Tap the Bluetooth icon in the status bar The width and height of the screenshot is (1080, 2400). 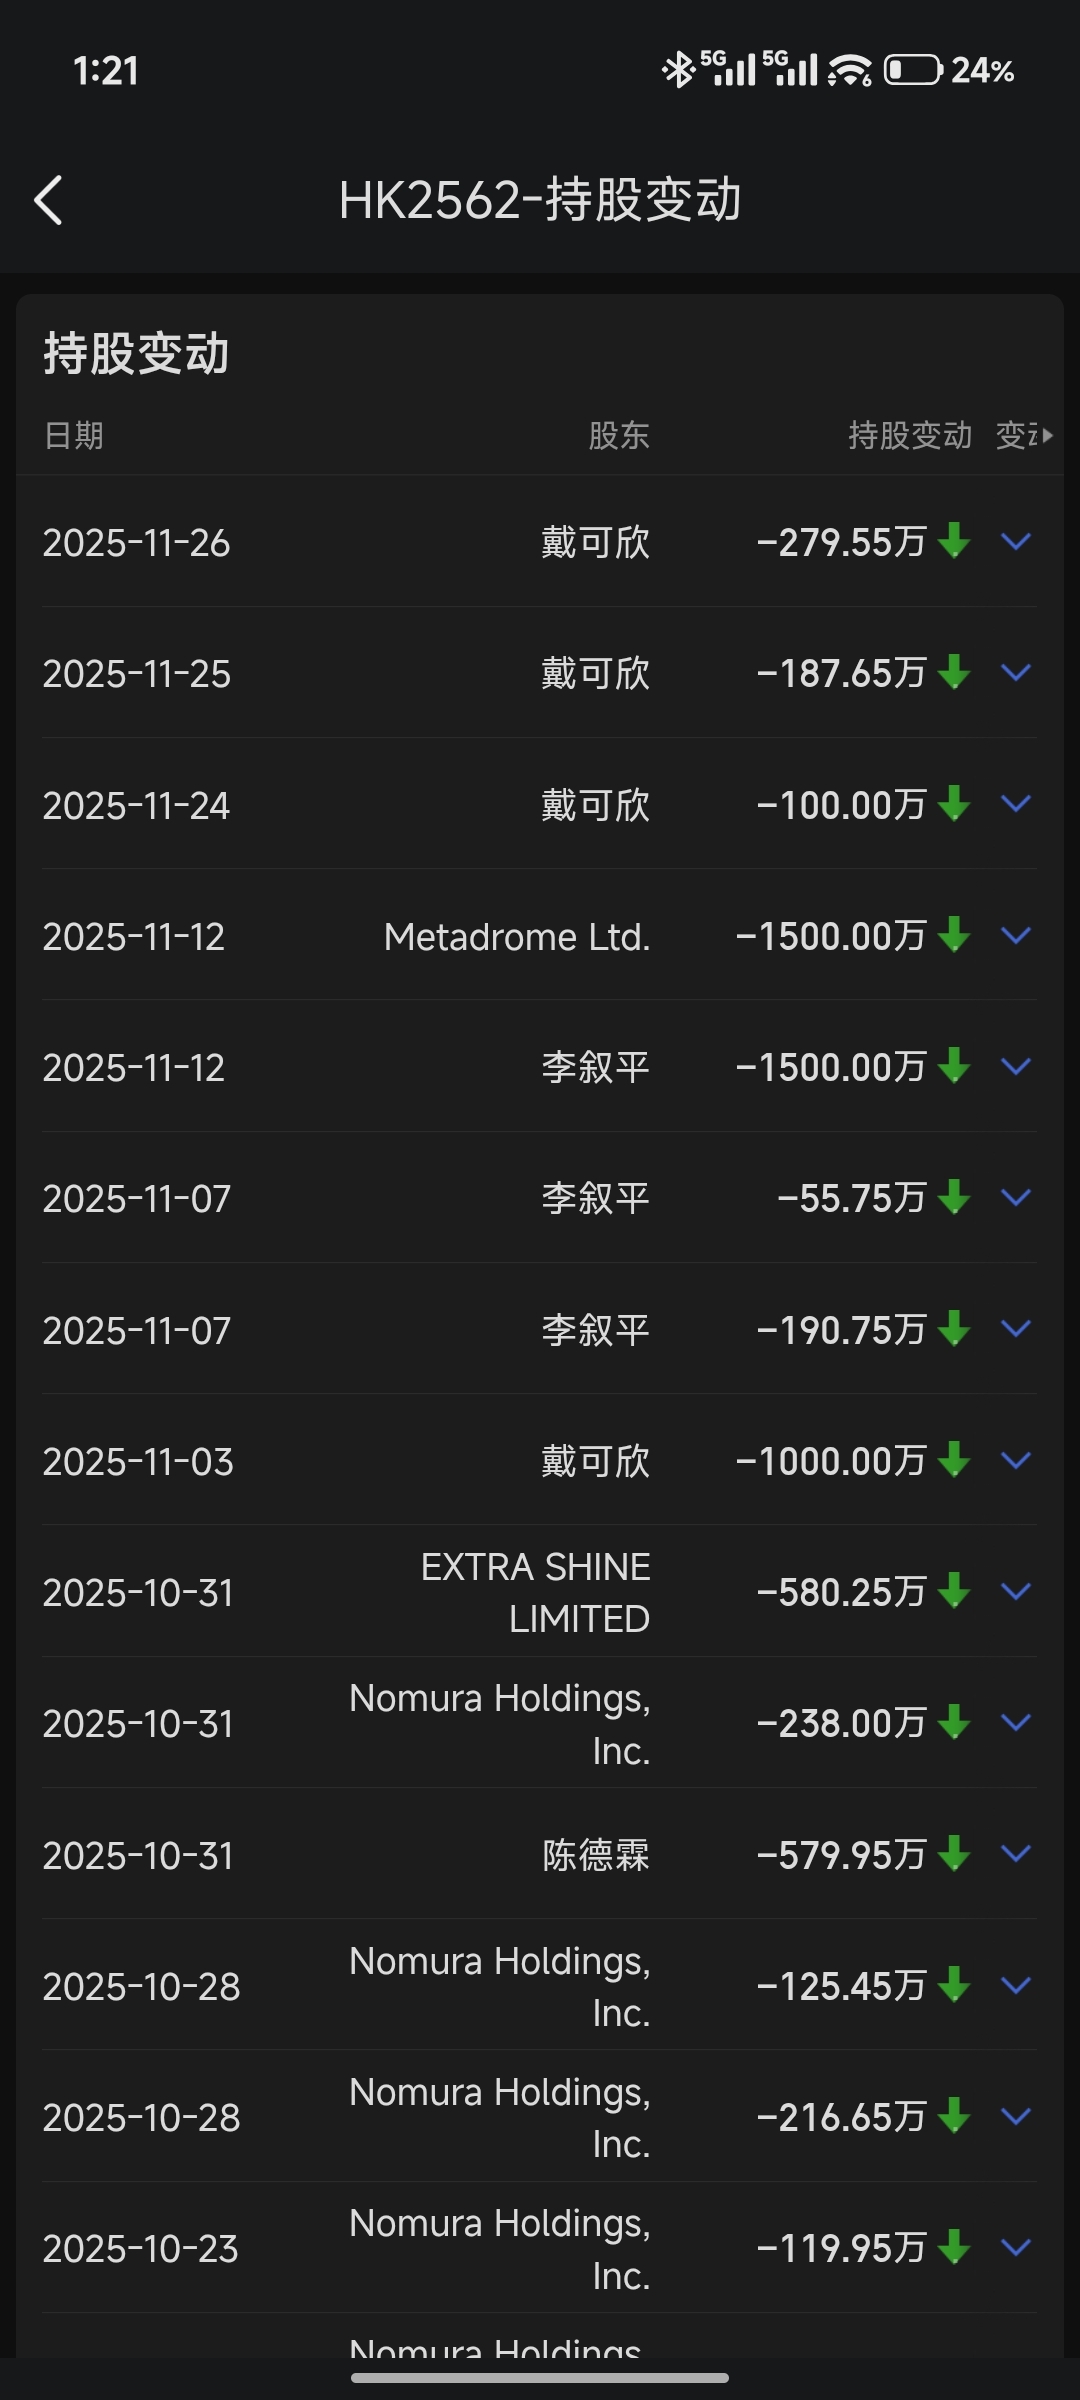[678, 70]
